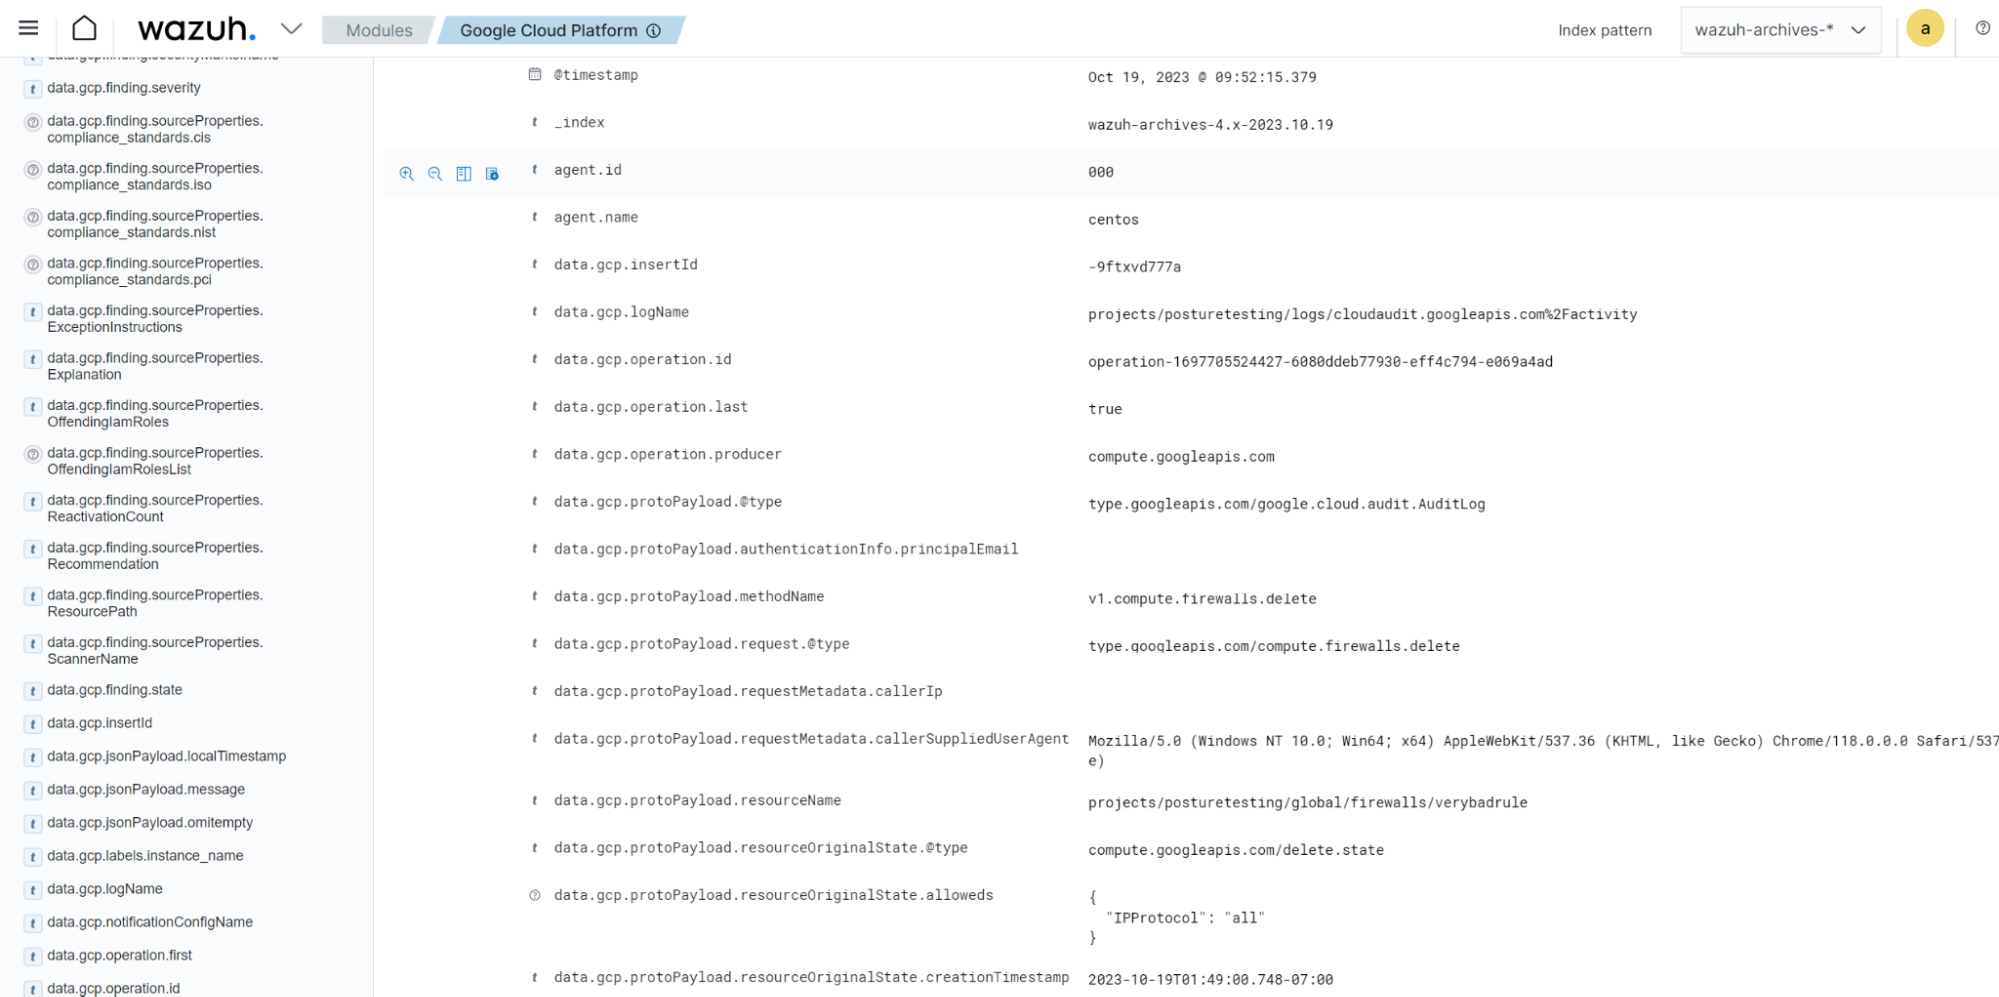Click the string type icon beside data.gcp.logName
This screenshot has width=1999, height=997.
click(535, 312)
